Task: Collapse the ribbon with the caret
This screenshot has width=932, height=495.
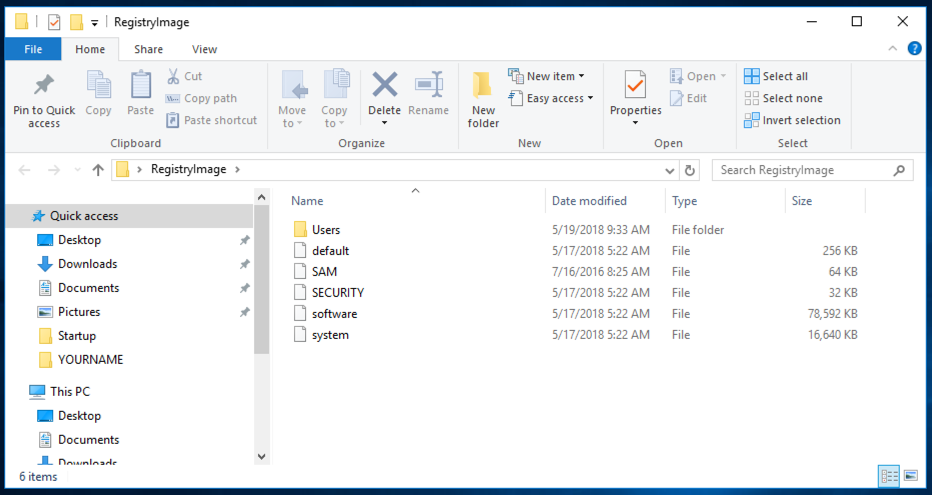Action: [x=892, y=49]
